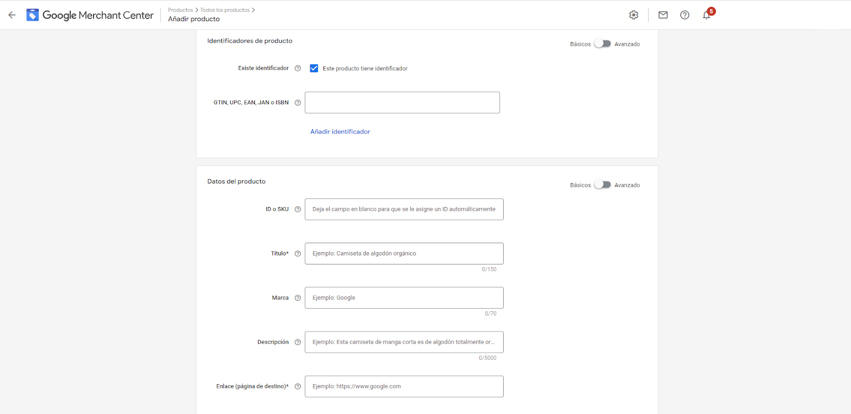Open the notifications bell
Image resolution: width=851 pixels, height=414 pixels.
coord(706,15)
